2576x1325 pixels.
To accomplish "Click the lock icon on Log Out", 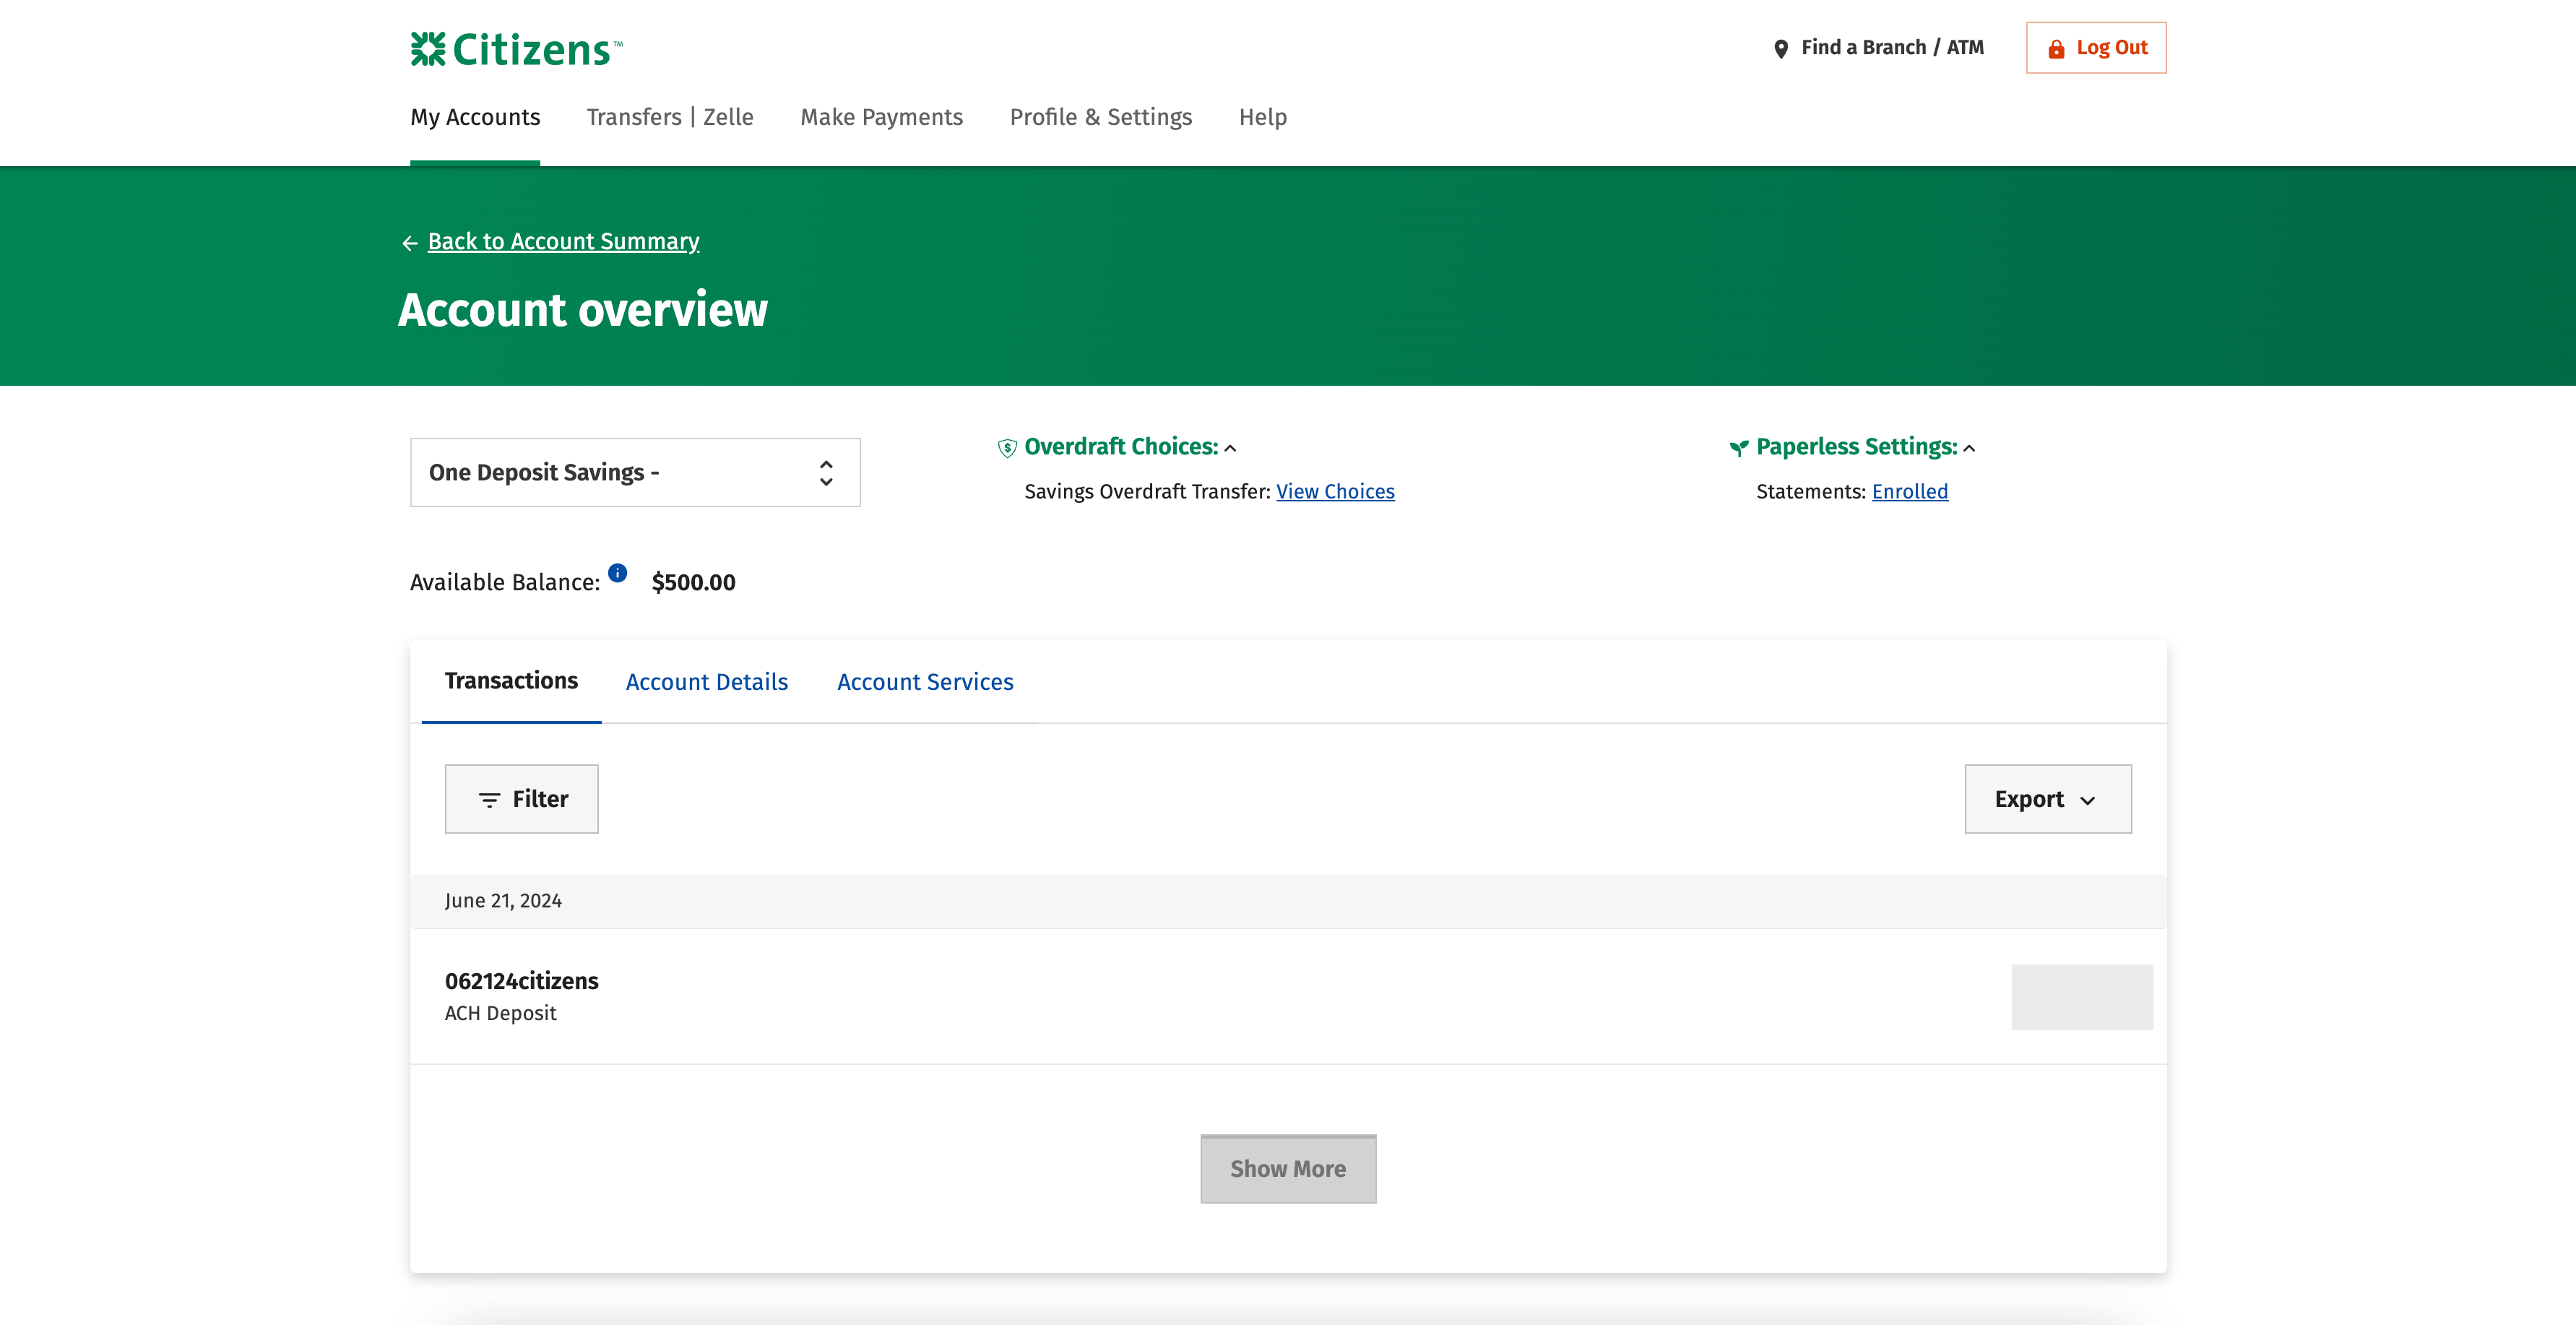I will point(2056,49).
